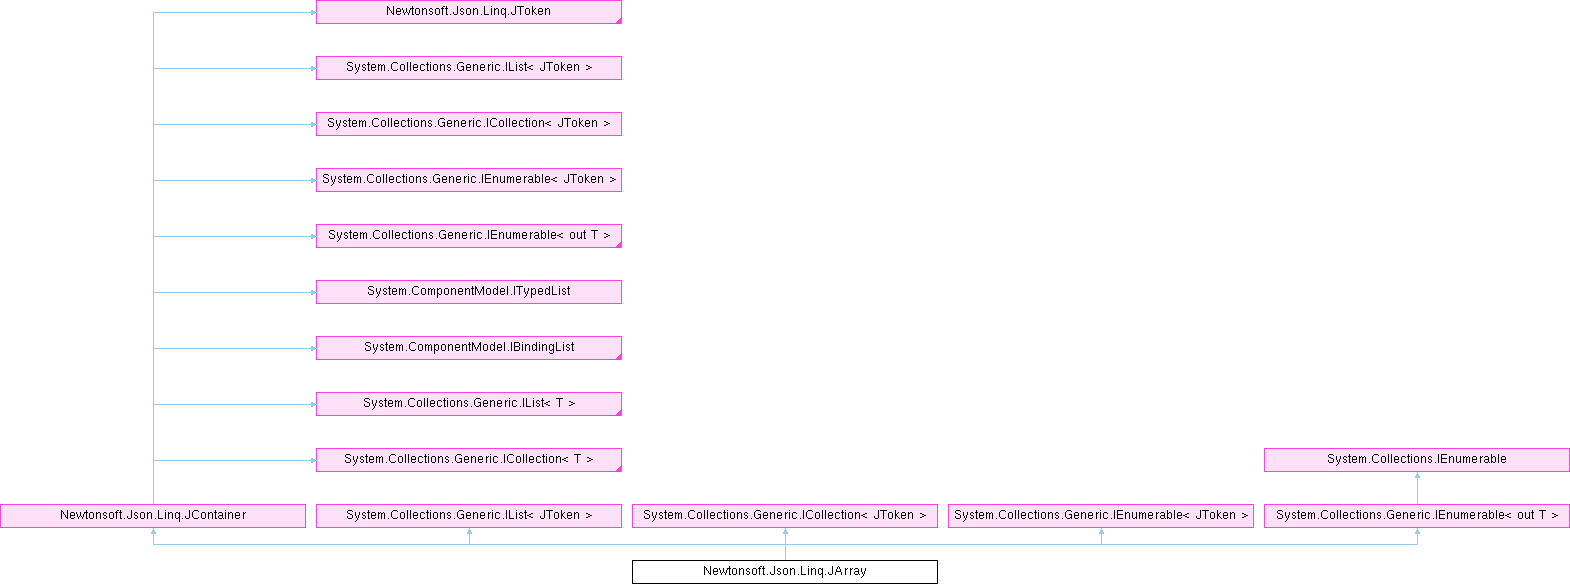The height and width of the screenshot is (584, 1570).
Task: Select ICollection< JToken > node above IEnumerable< JToken >
Action: pos(468,123)
